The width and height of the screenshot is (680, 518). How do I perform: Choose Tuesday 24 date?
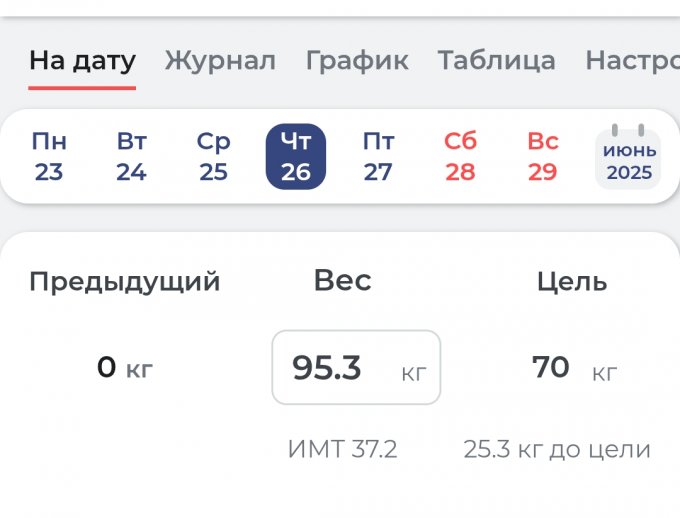(x=131, y=157)
